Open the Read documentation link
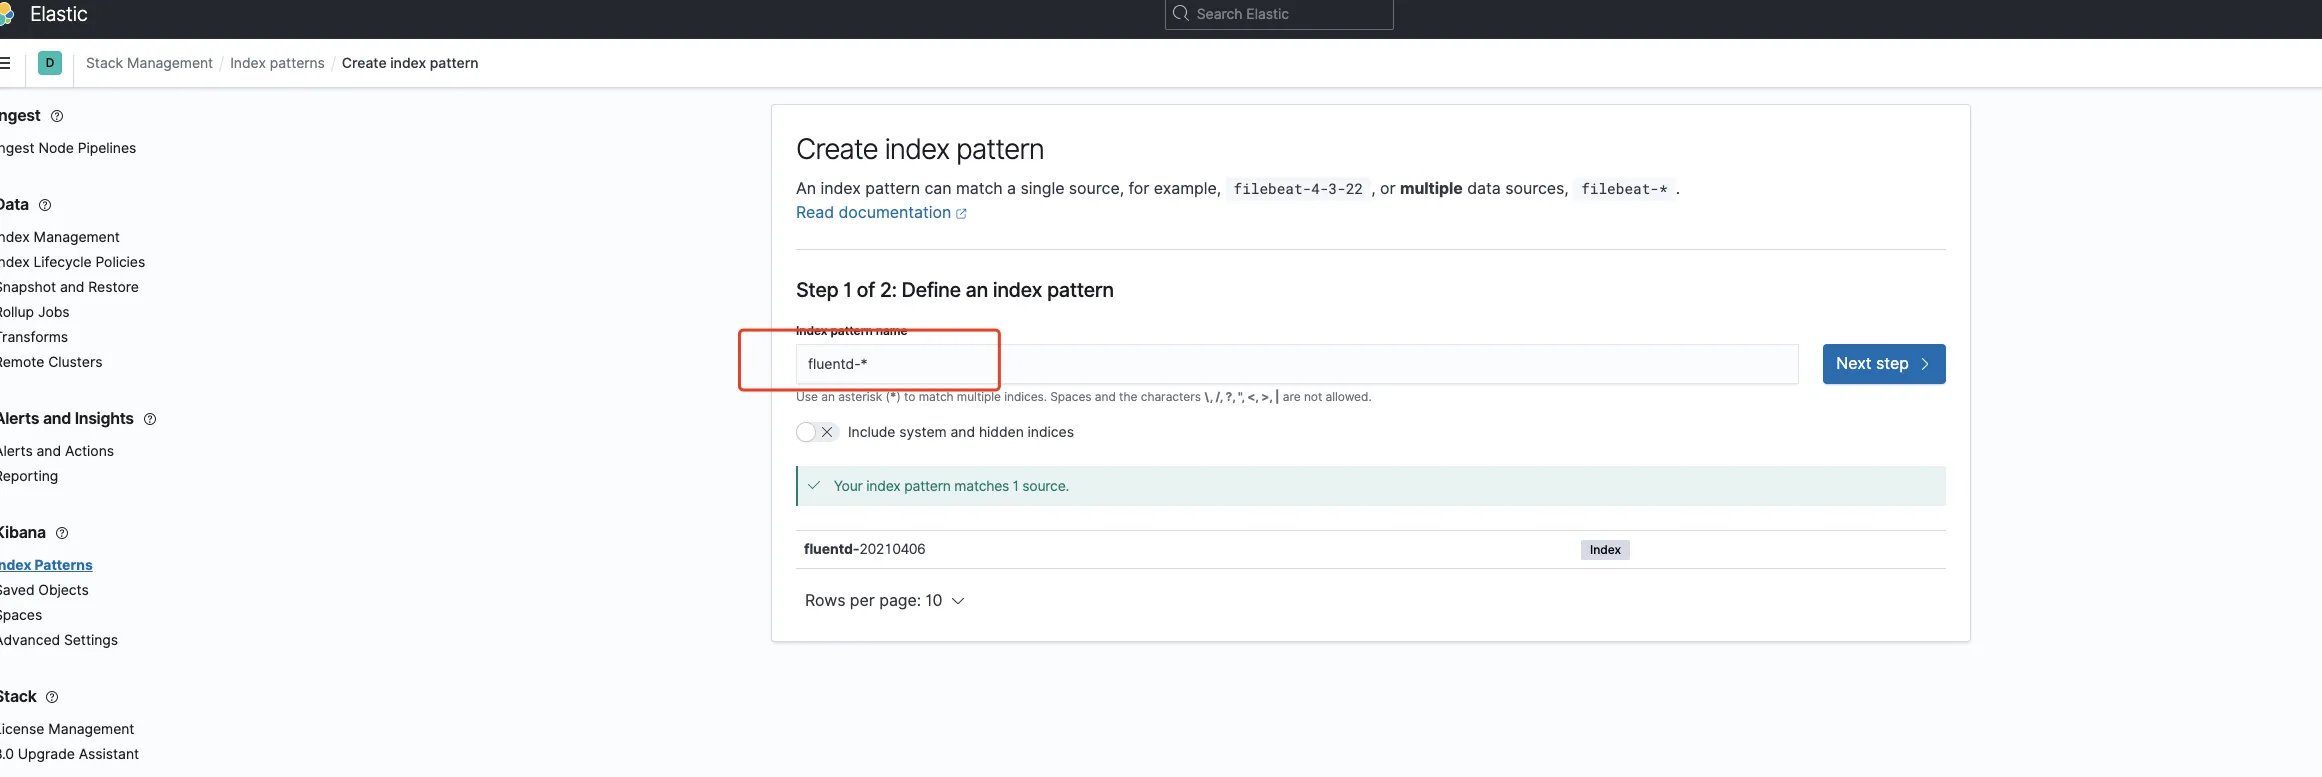2322x777 pixels. pyautogui.click(x=873, y=212)
